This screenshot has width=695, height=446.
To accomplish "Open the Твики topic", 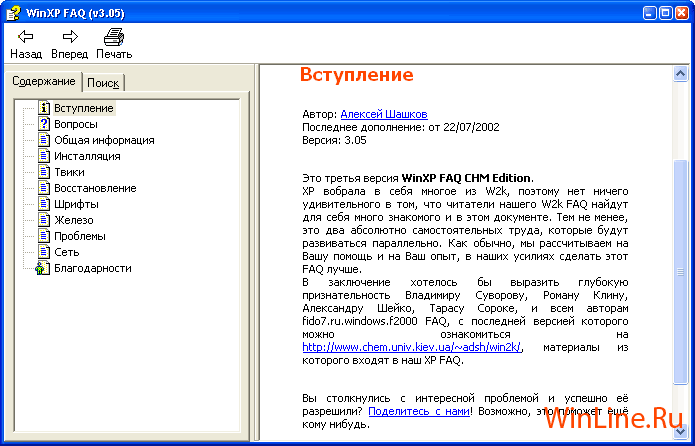I will click(69, 172).
